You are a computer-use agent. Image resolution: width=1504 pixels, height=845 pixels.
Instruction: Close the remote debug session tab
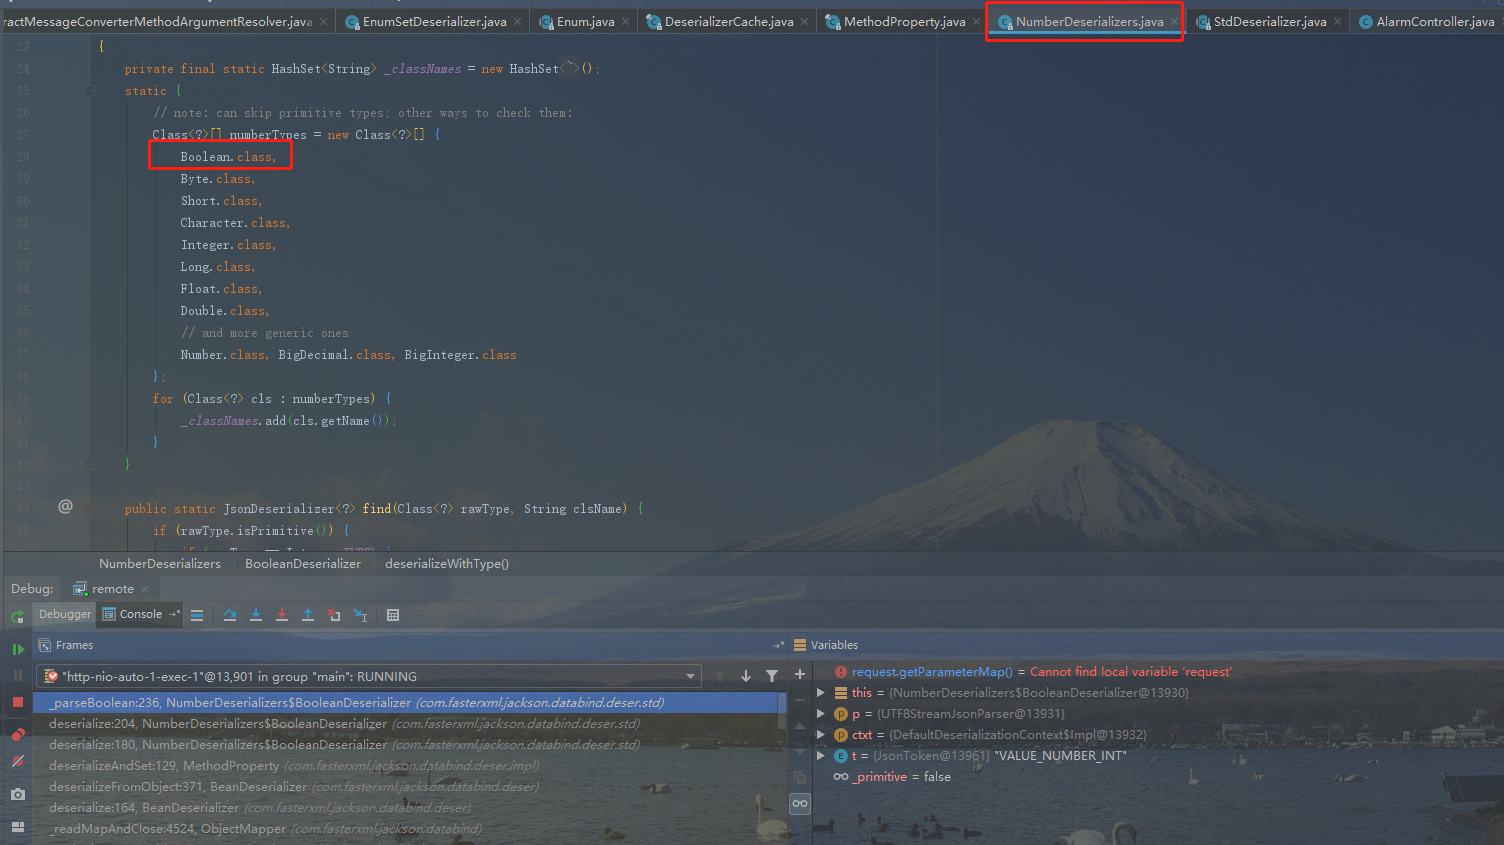point(145,589)
